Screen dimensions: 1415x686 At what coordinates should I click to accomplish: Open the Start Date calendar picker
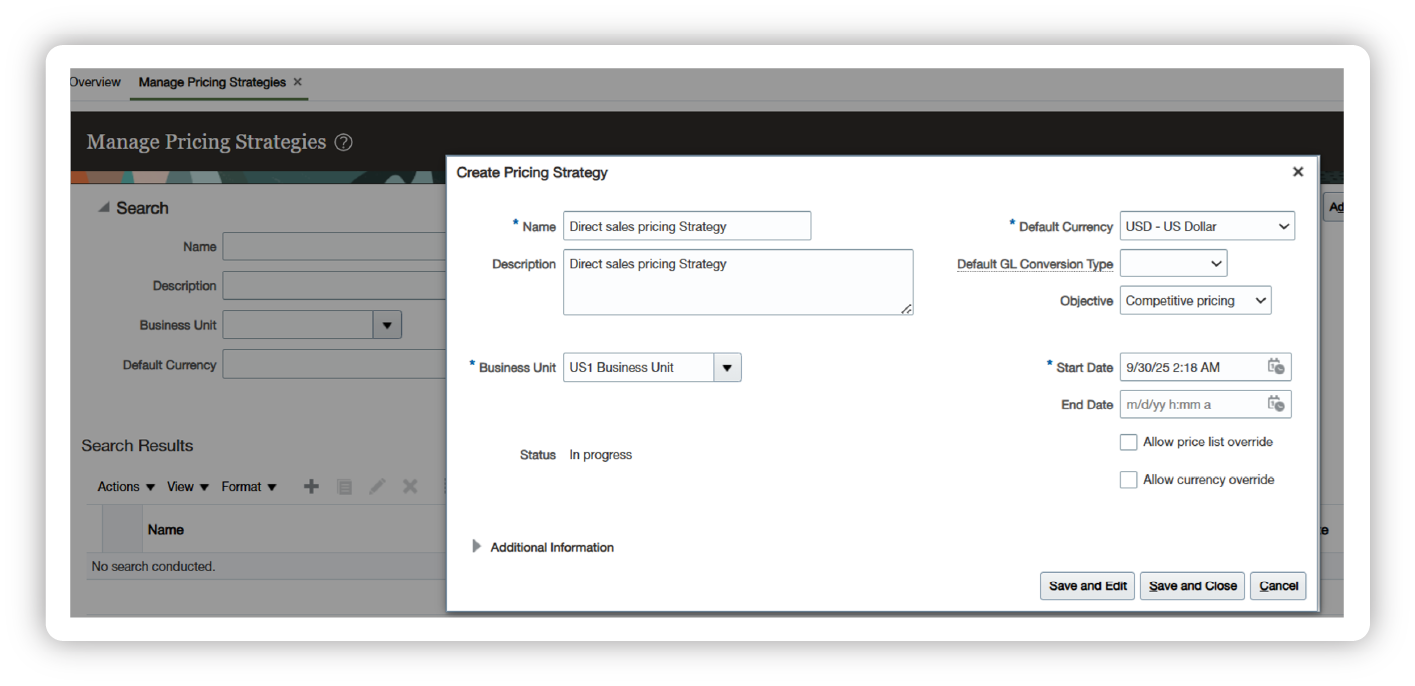(x=1277, y=367)
